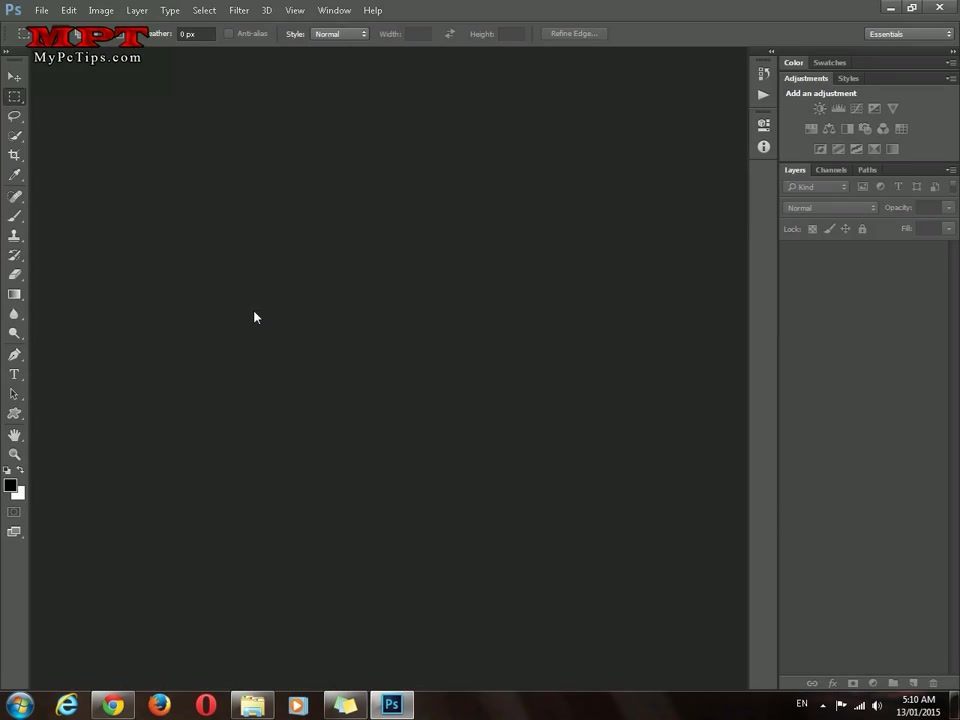Toggle lock all
This screenshot has width=960, height=720.
tap(862, 230)
